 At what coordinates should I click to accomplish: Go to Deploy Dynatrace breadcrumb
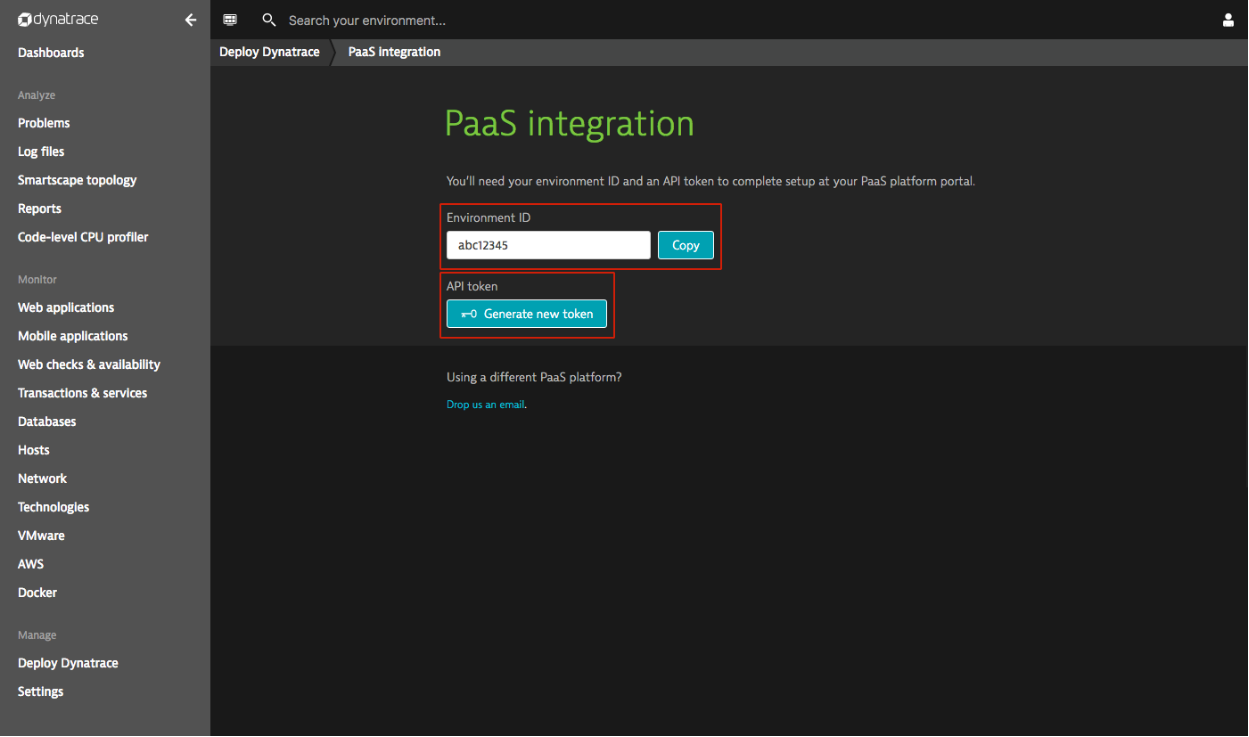pos(269,52)
